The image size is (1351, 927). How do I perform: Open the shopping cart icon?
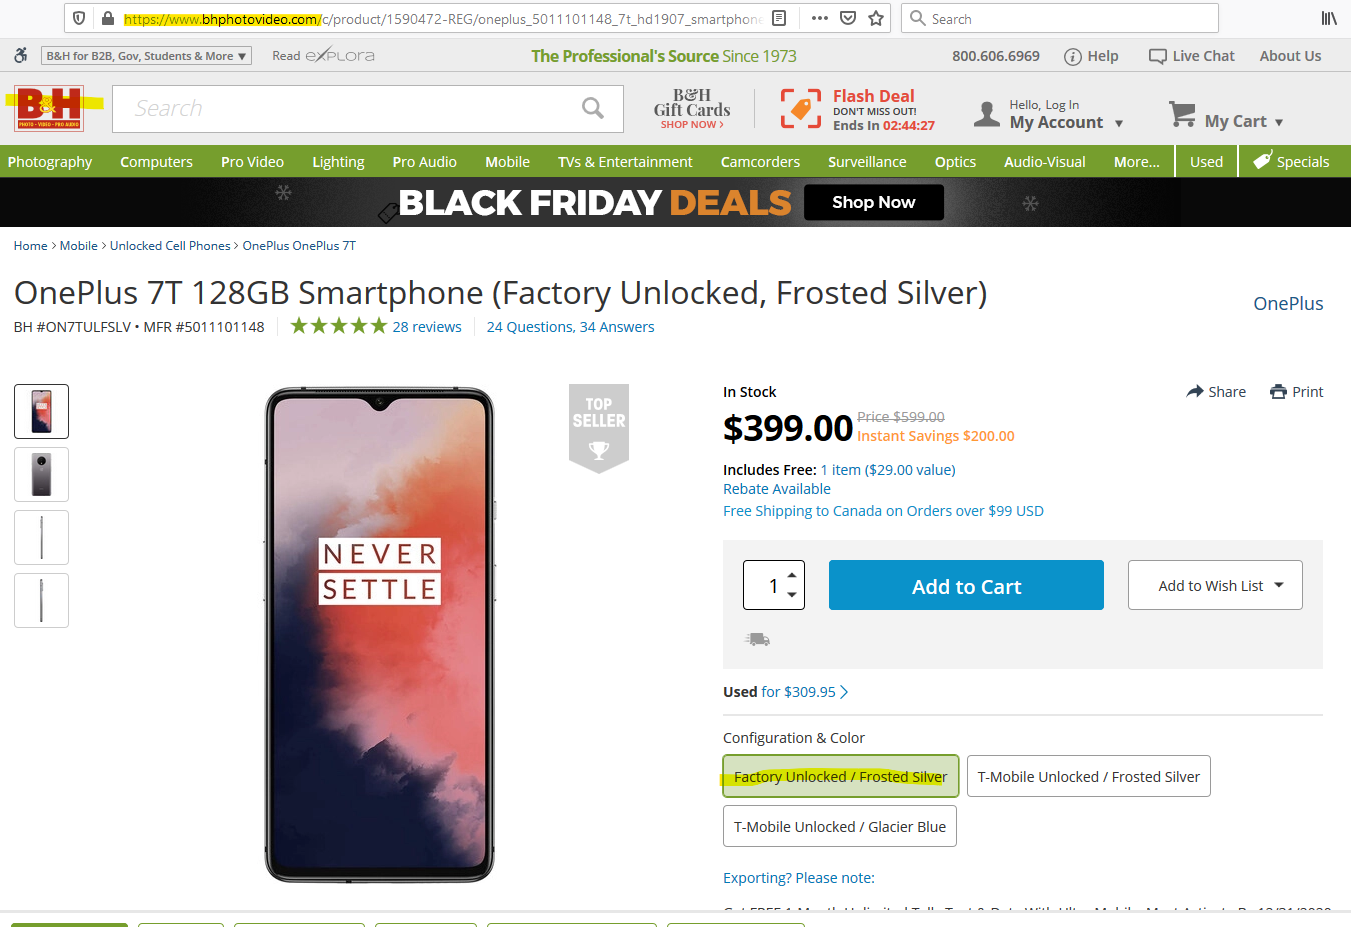tap(1182, 115)
